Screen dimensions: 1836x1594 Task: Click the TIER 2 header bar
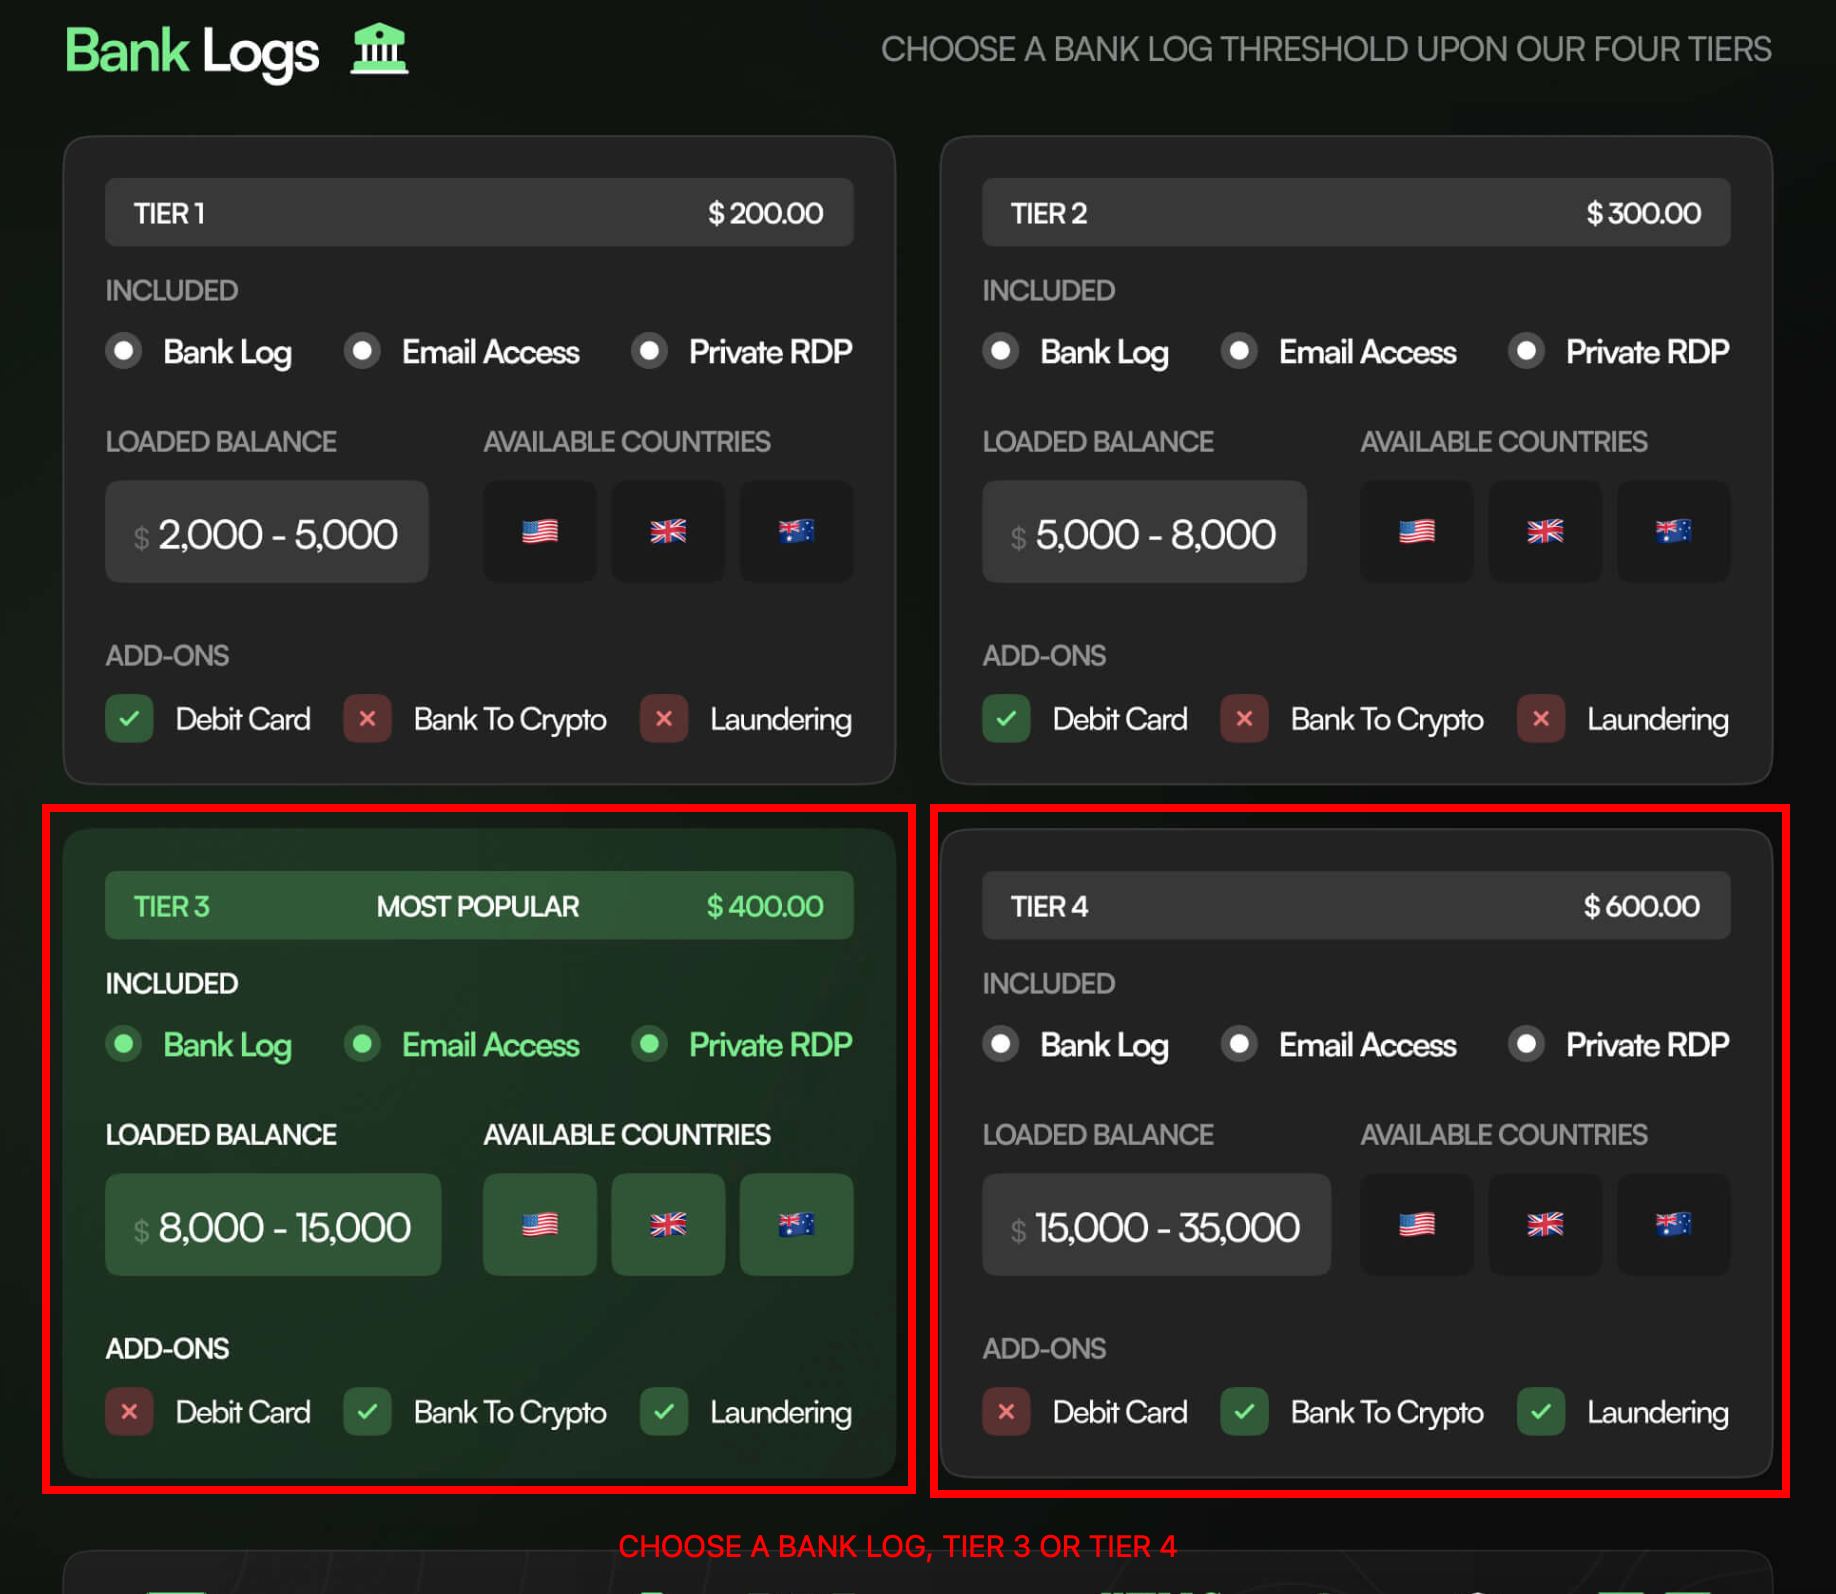[x=1356, y=212]
